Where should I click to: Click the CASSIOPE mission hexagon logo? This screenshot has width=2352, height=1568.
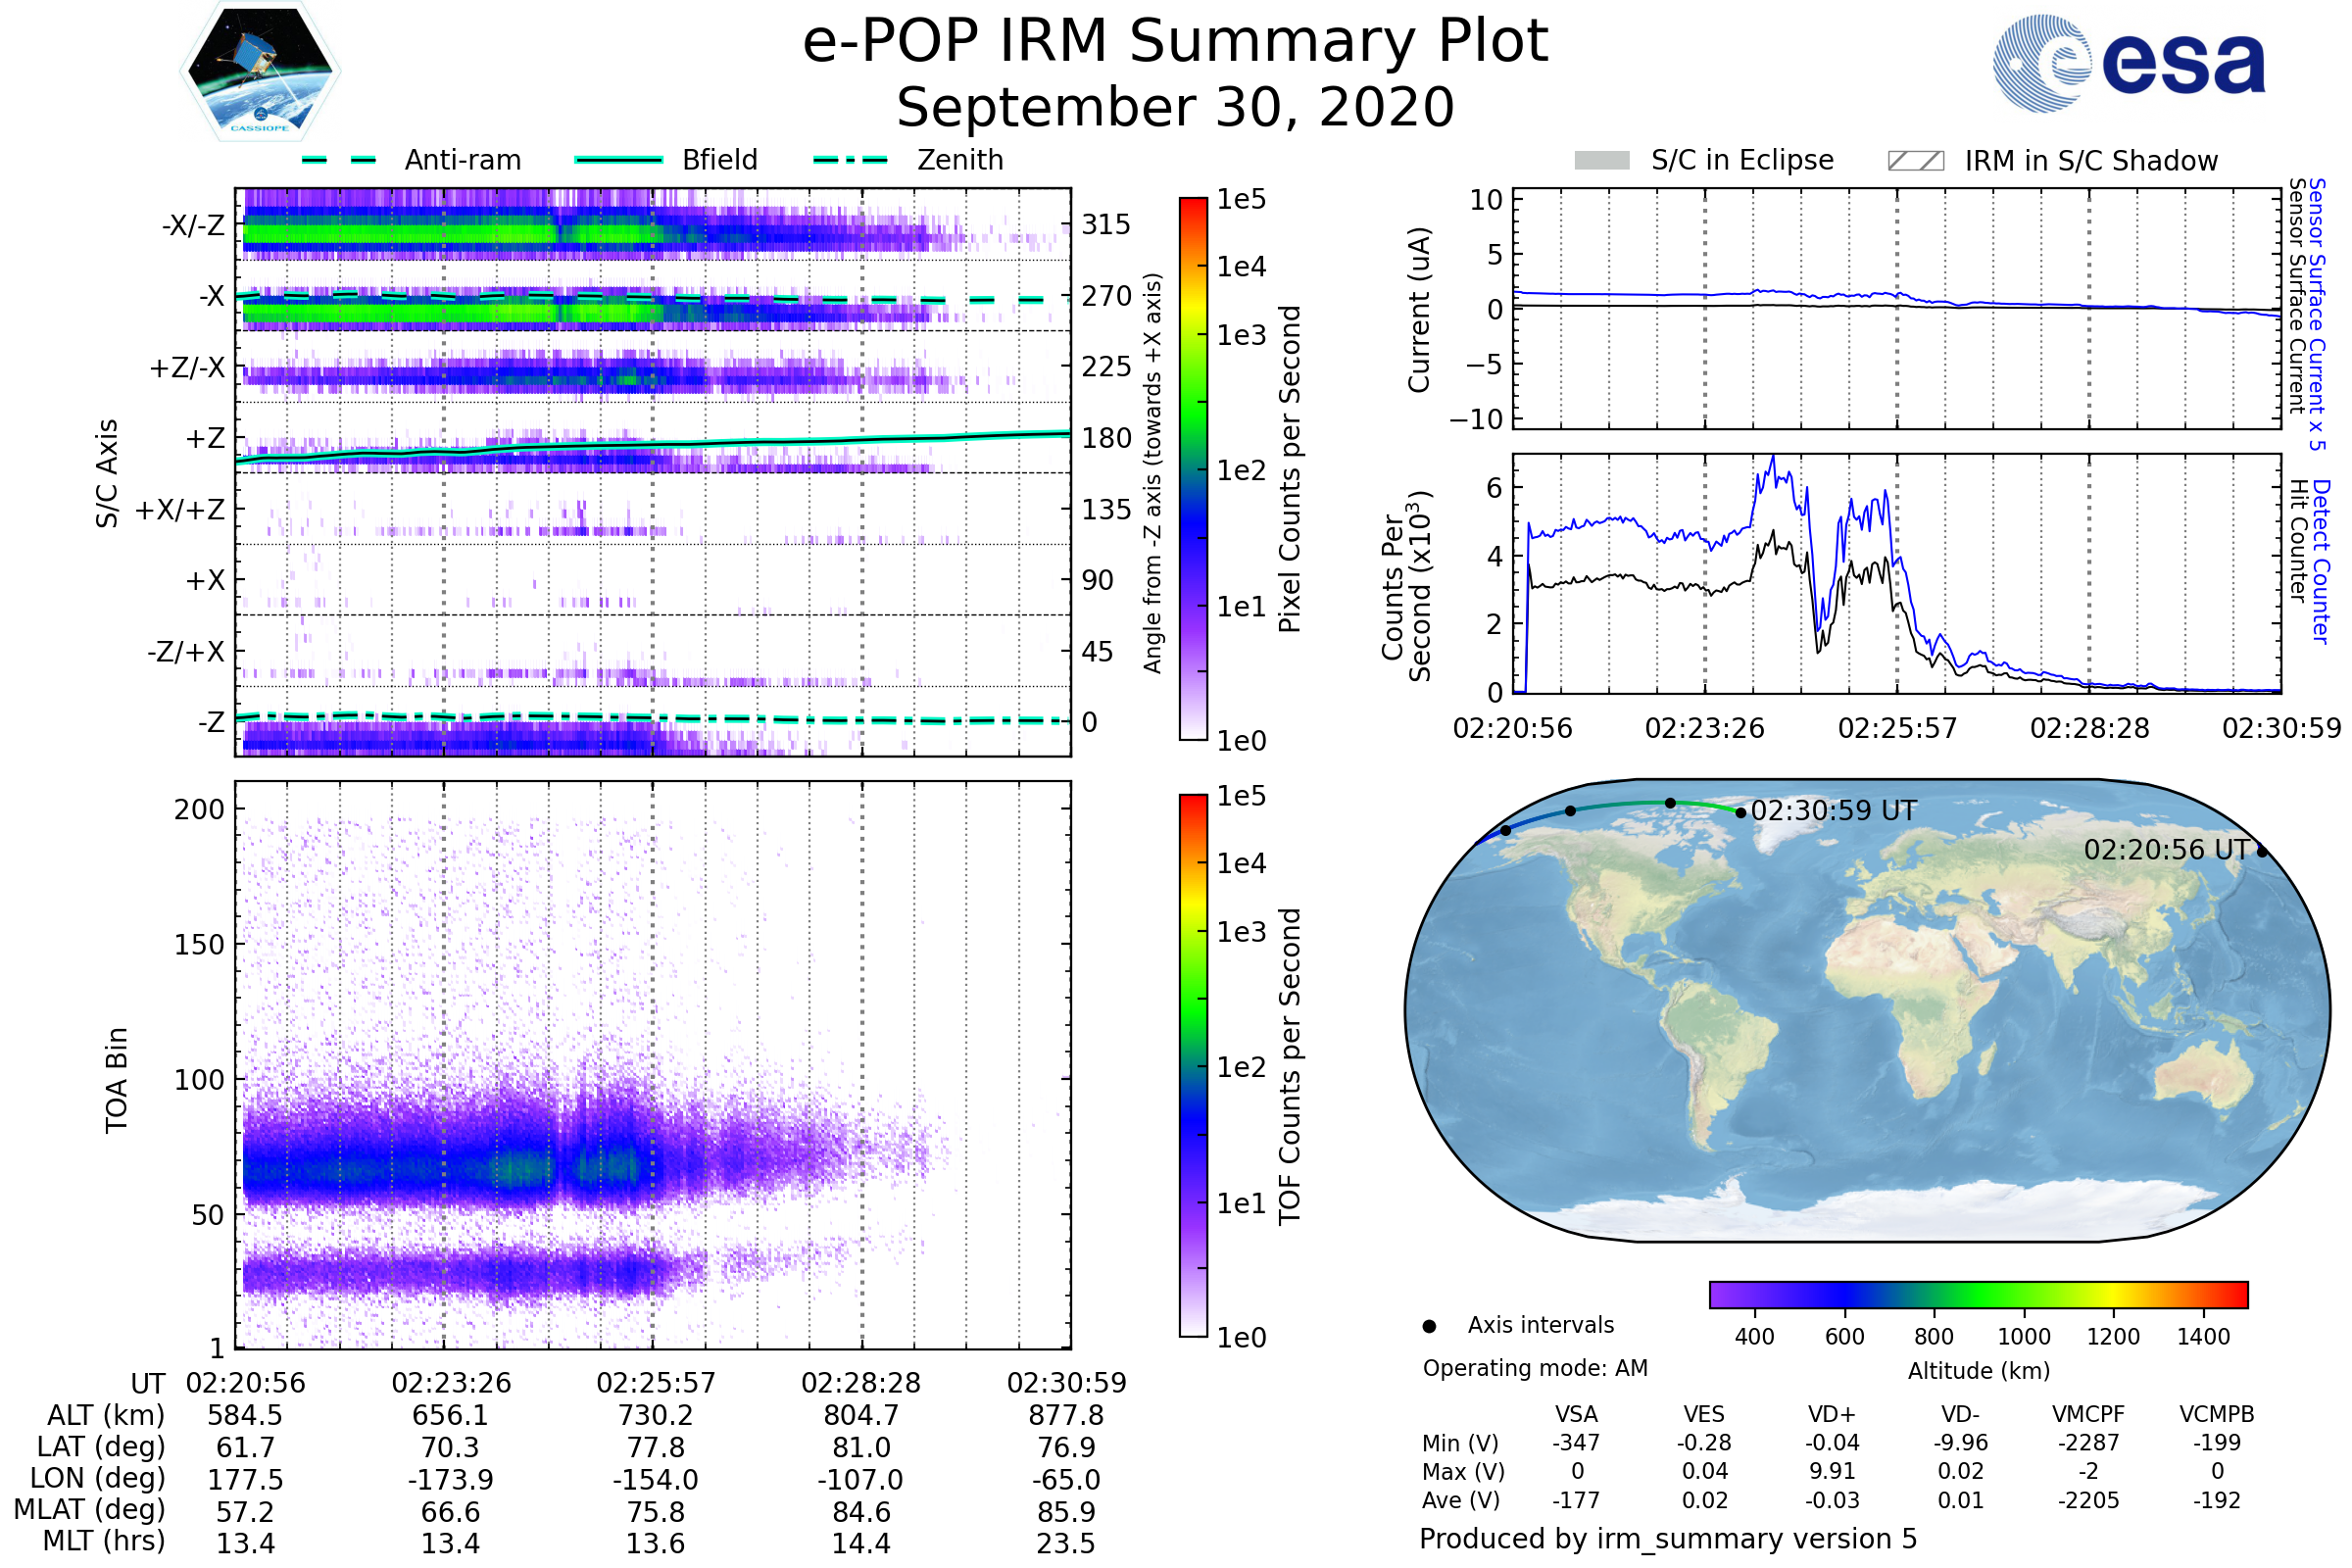click(x=260, y=72)
